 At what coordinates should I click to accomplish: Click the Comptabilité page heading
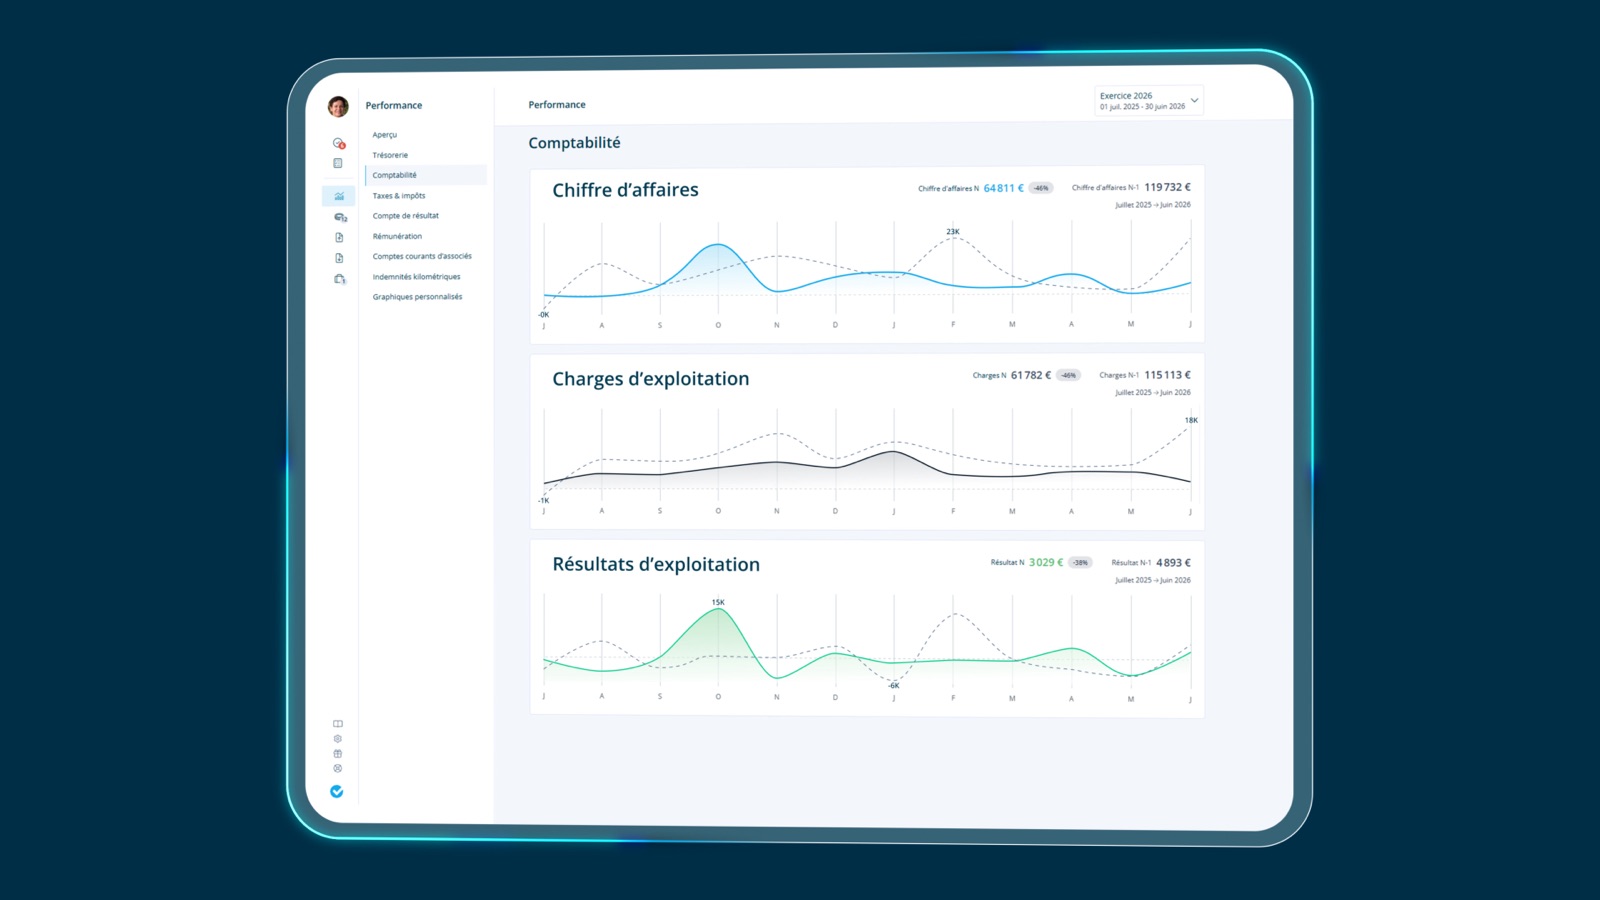pyautogui.click(x=574, y=143)
